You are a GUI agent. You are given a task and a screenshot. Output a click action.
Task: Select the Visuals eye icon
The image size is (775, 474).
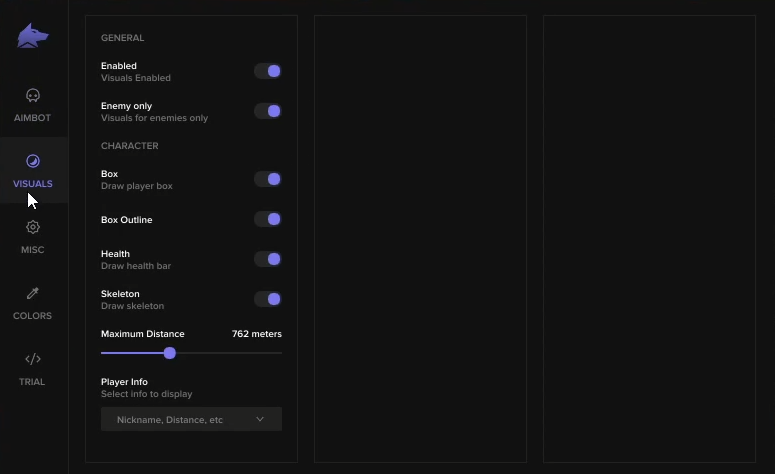tap(32, 161)
